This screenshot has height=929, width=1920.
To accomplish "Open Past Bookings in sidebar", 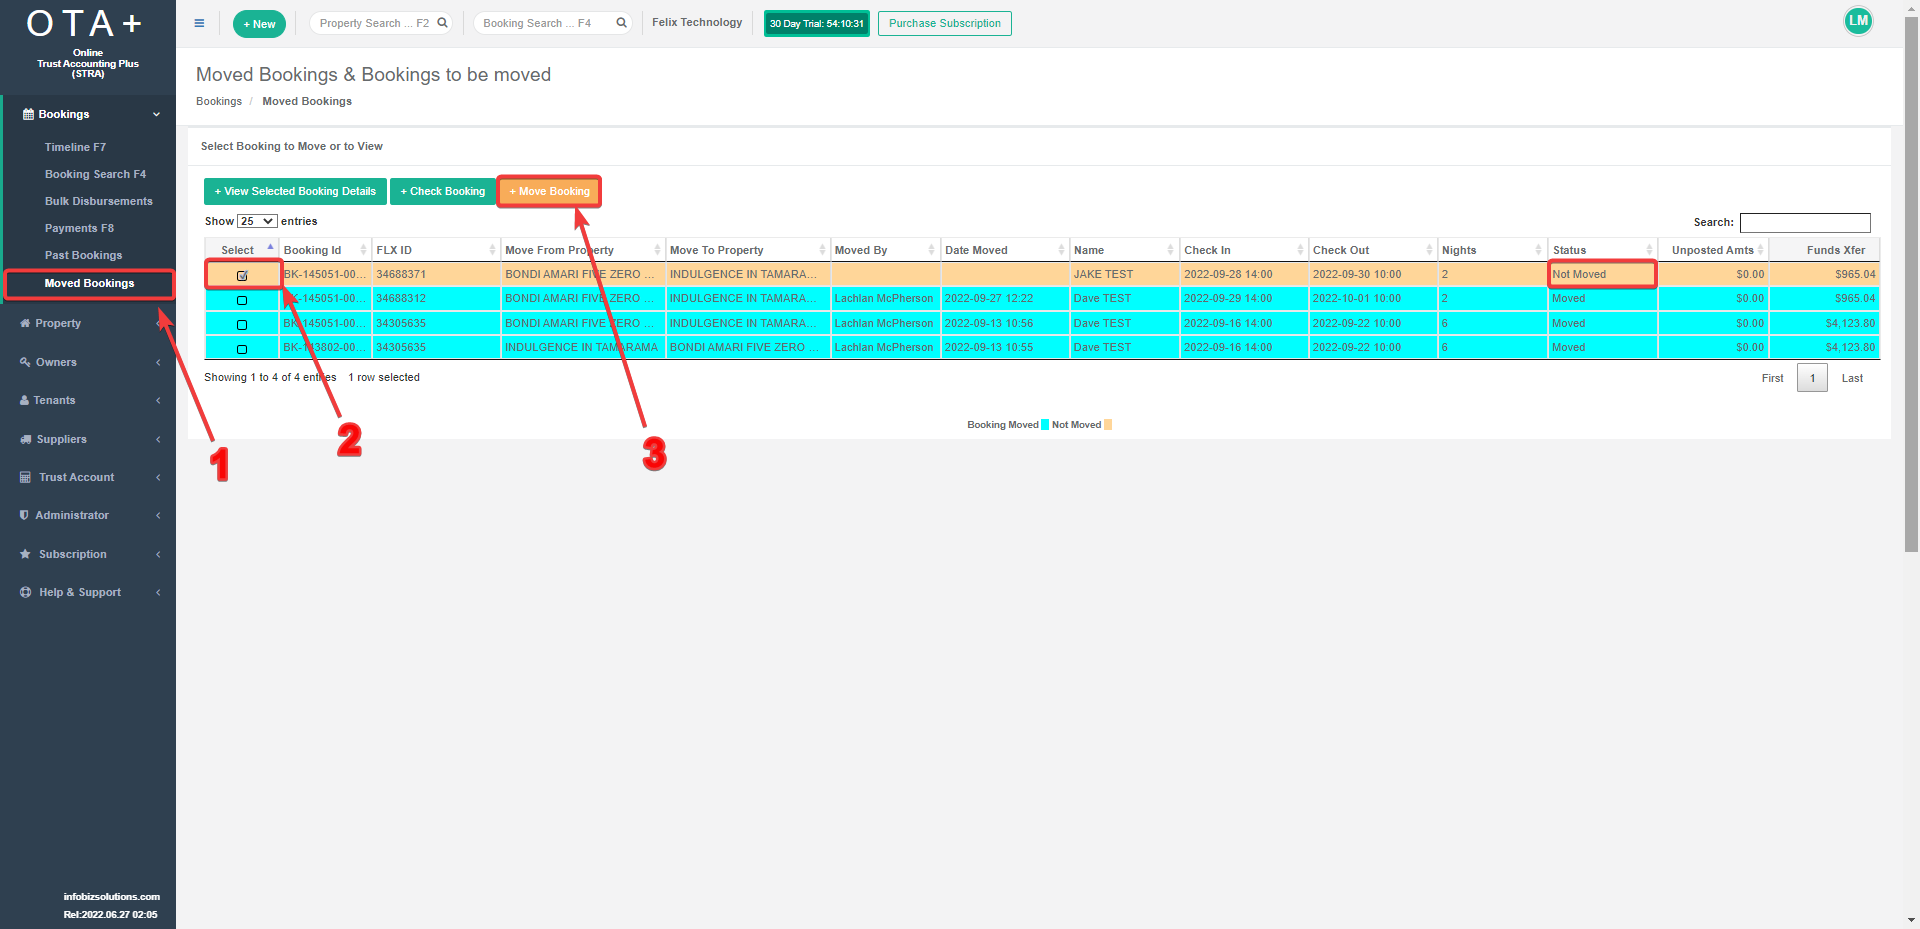I will coord(83,255).
